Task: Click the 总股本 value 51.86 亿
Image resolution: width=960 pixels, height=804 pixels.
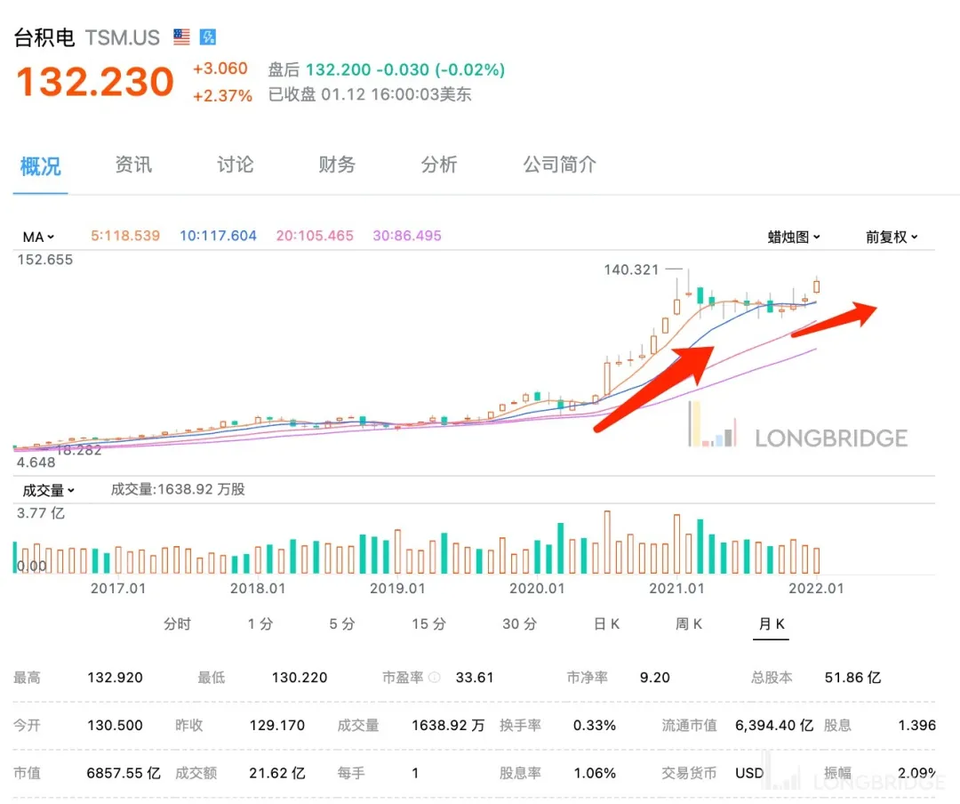Action: coord(853,677)
